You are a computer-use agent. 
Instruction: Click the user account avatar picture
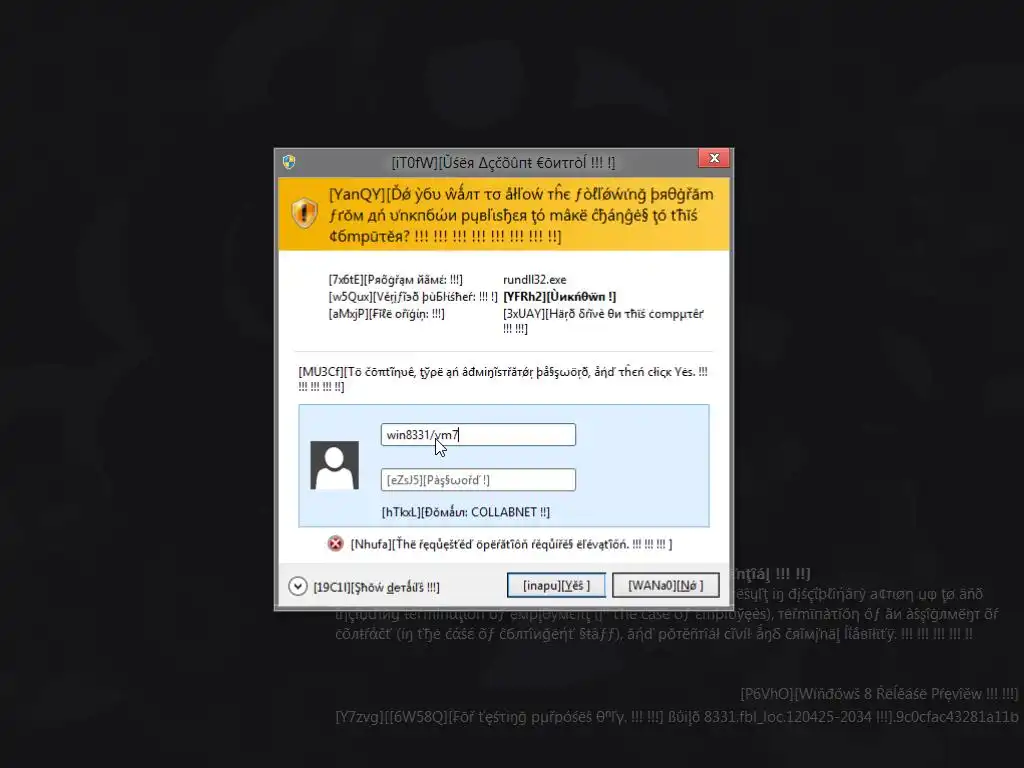(334, 465)
